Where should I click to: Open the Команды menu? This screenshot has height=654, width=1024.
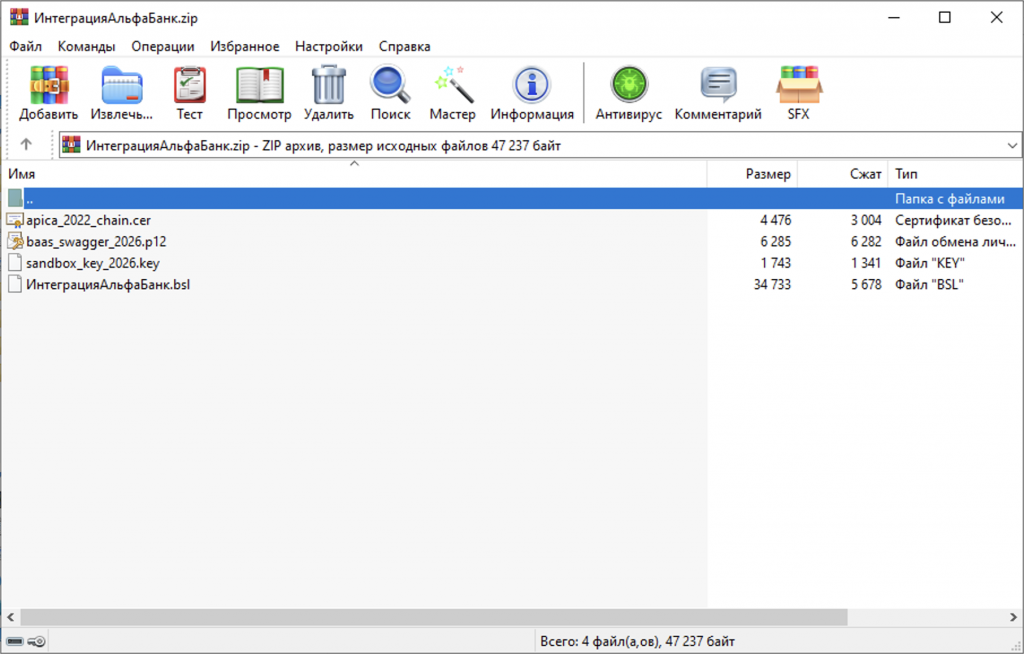86,46
